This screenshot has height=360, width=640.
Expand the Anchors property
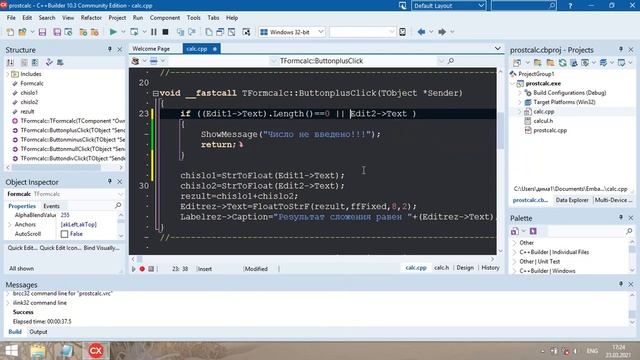pyautogui.click(x=10, y=224)
